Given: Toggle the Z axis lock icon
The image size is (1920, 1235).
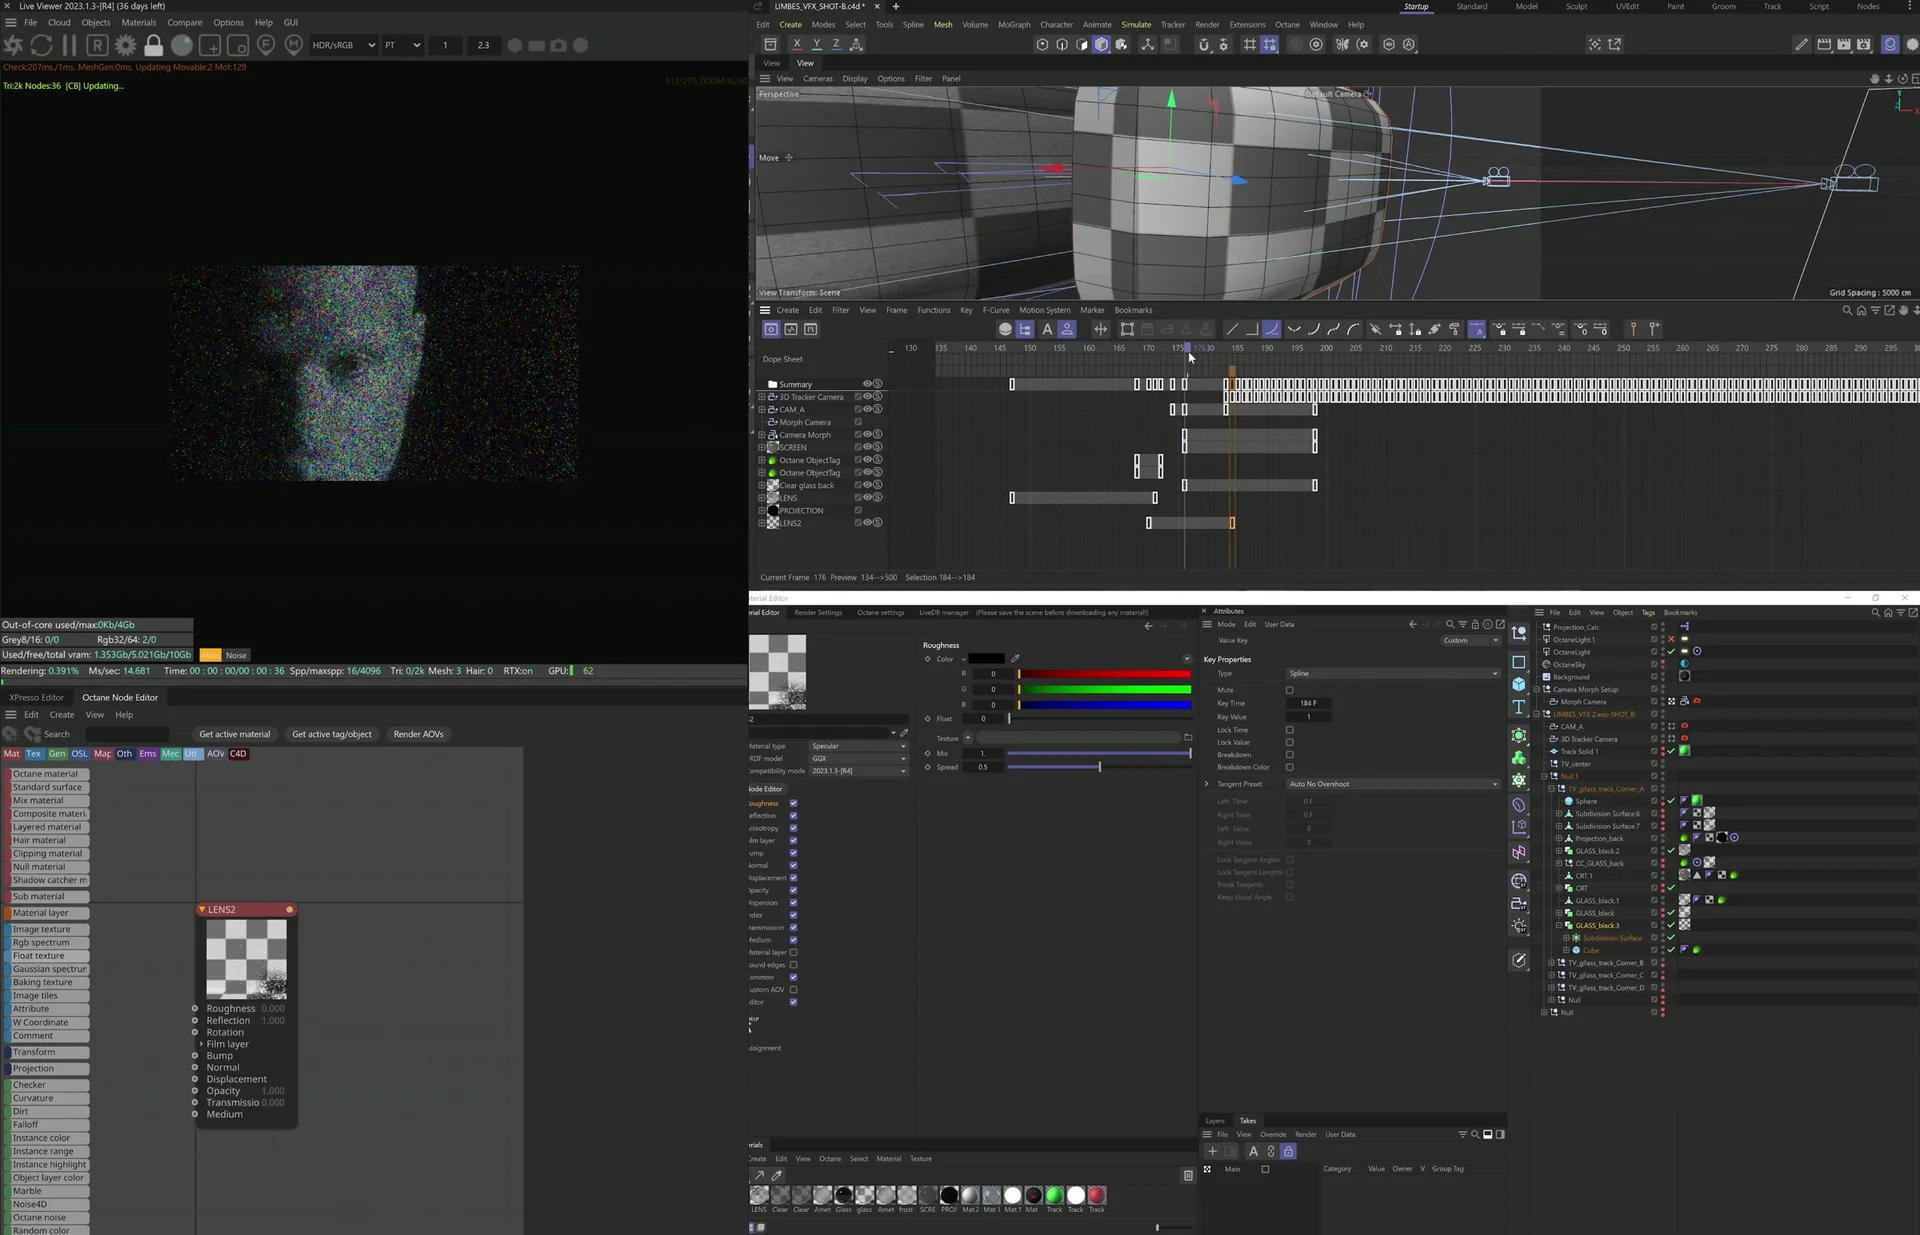Looking at the screenshot, I should [836, 44].
